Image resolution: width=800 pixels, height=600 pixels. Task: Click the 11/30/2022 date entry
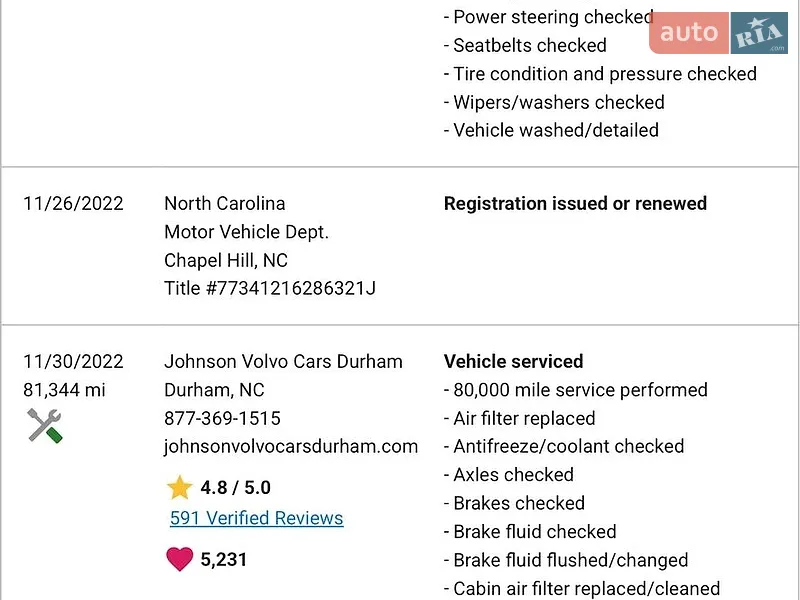(x=73, y=362)
